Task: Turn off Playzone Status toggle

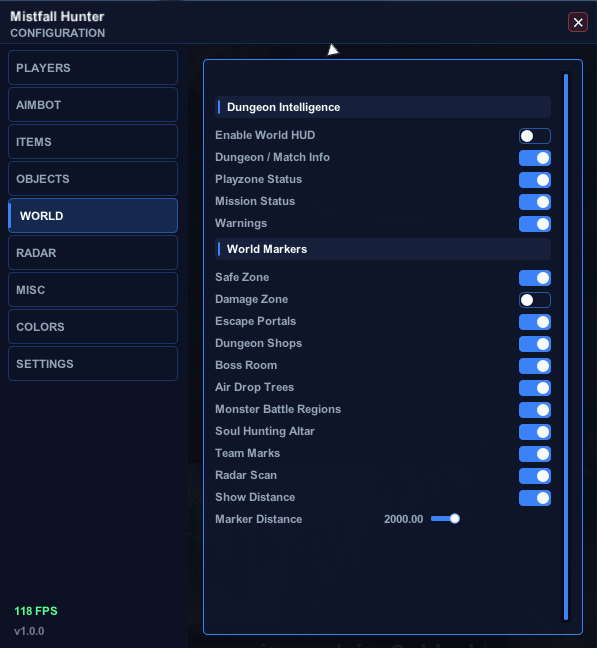Action: click(x=535, y=180)
